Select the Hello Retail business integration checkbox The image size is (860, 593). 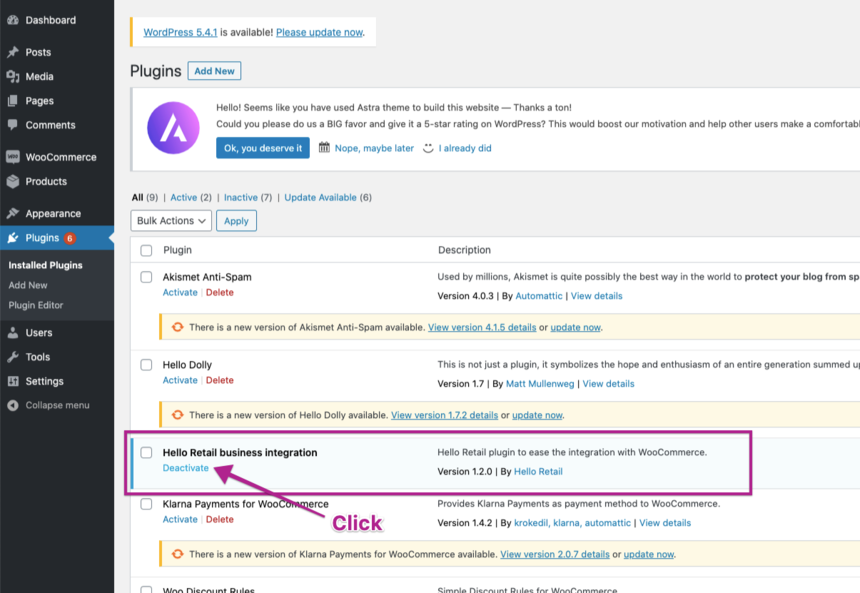(x=146, y=453)
